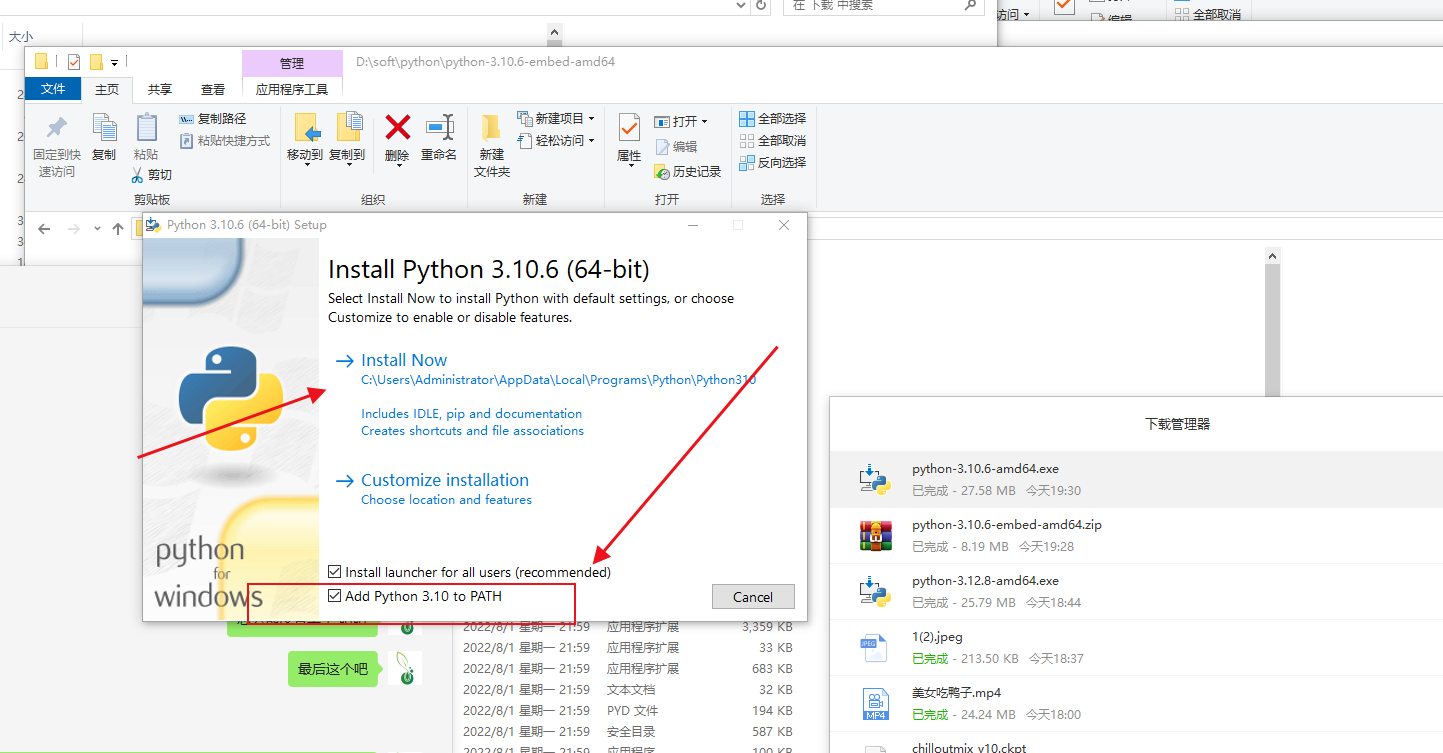Screen dimensions: 1443x753
Task: Click the python-3.10.6-amd64.exe installer icon
Action: coord(875,479)
